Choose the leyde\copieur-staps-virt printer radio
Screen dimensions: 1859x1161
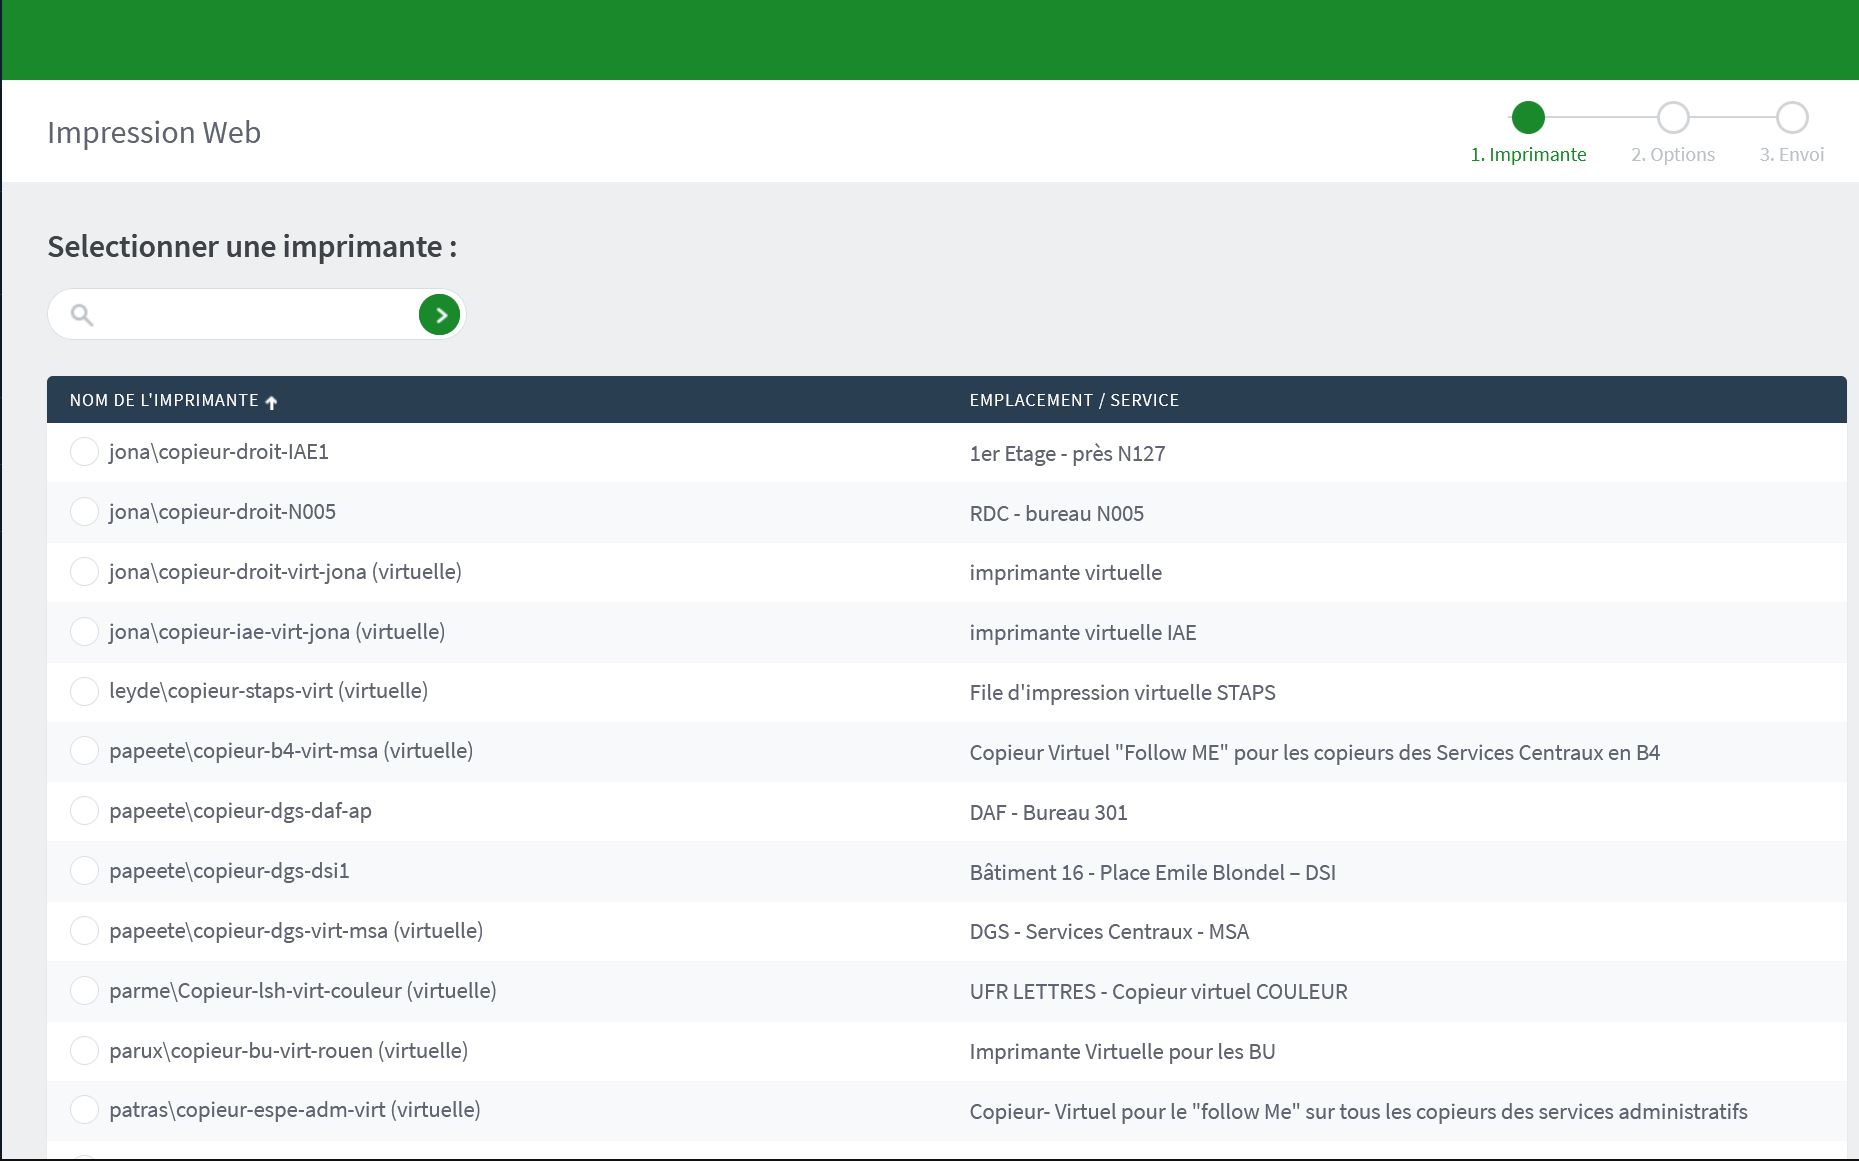click(x=84, y=691)
